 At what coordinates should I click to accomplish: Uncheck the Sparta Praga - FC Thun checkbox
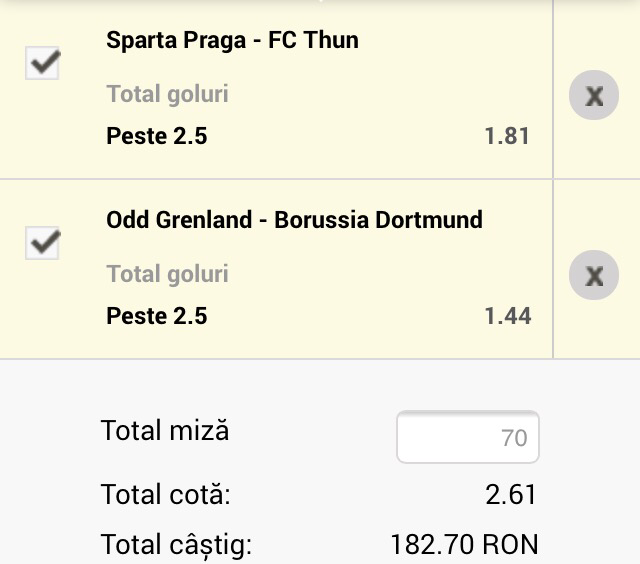pyautogui.click(x=43, y=64)
